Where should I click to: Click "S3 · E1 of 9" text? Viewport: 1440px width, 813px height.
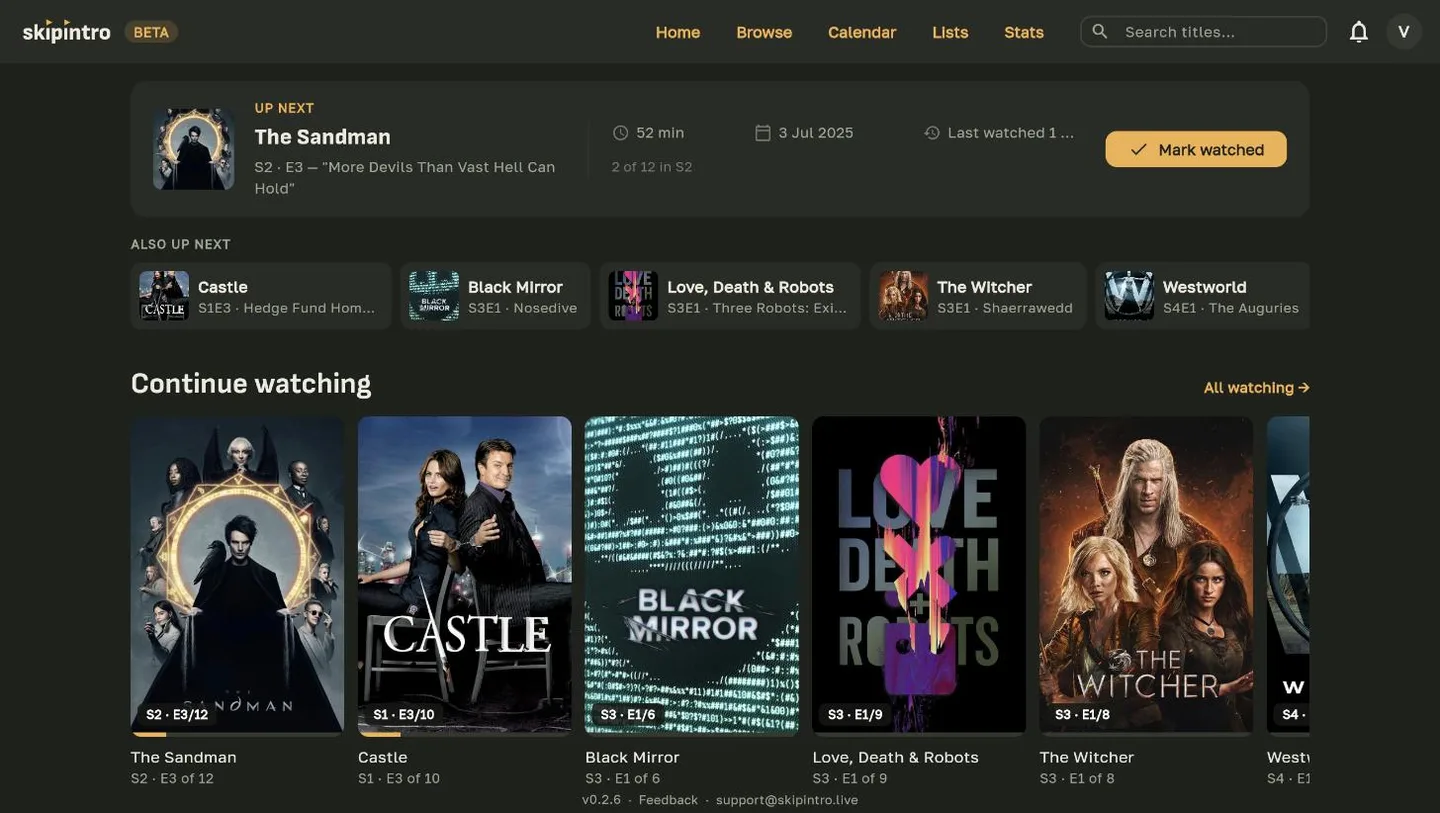(850, 778)
